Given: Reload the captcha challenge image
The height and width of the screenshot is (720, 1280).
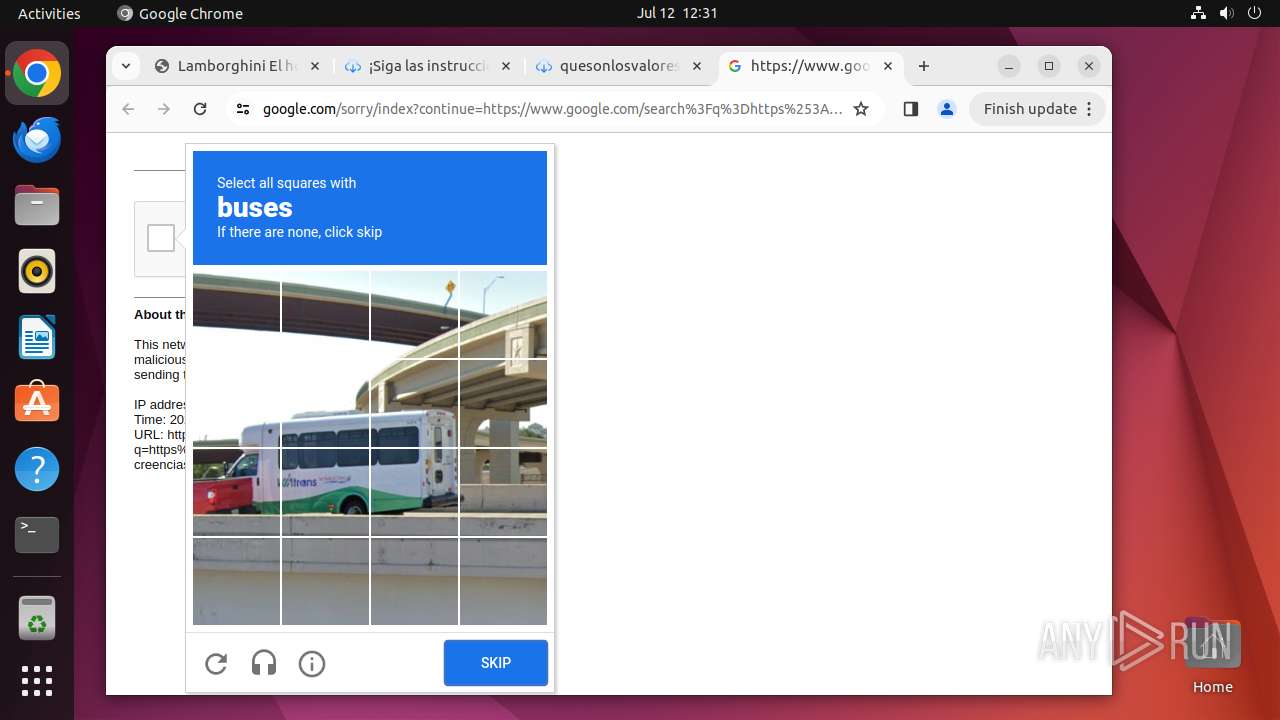Looking at the screenshot, I should coord(216,663).
